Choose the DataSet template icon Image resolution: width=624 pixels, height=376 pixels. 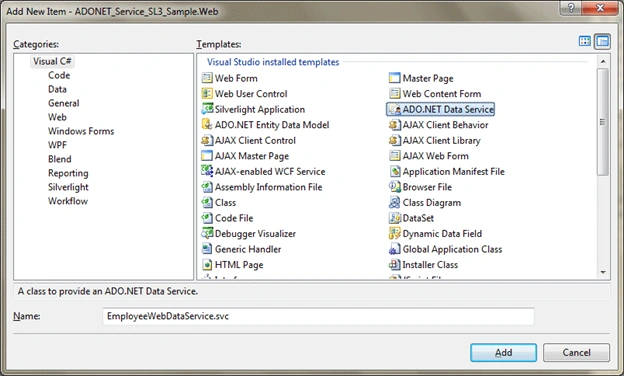click(x=394, y=218)
